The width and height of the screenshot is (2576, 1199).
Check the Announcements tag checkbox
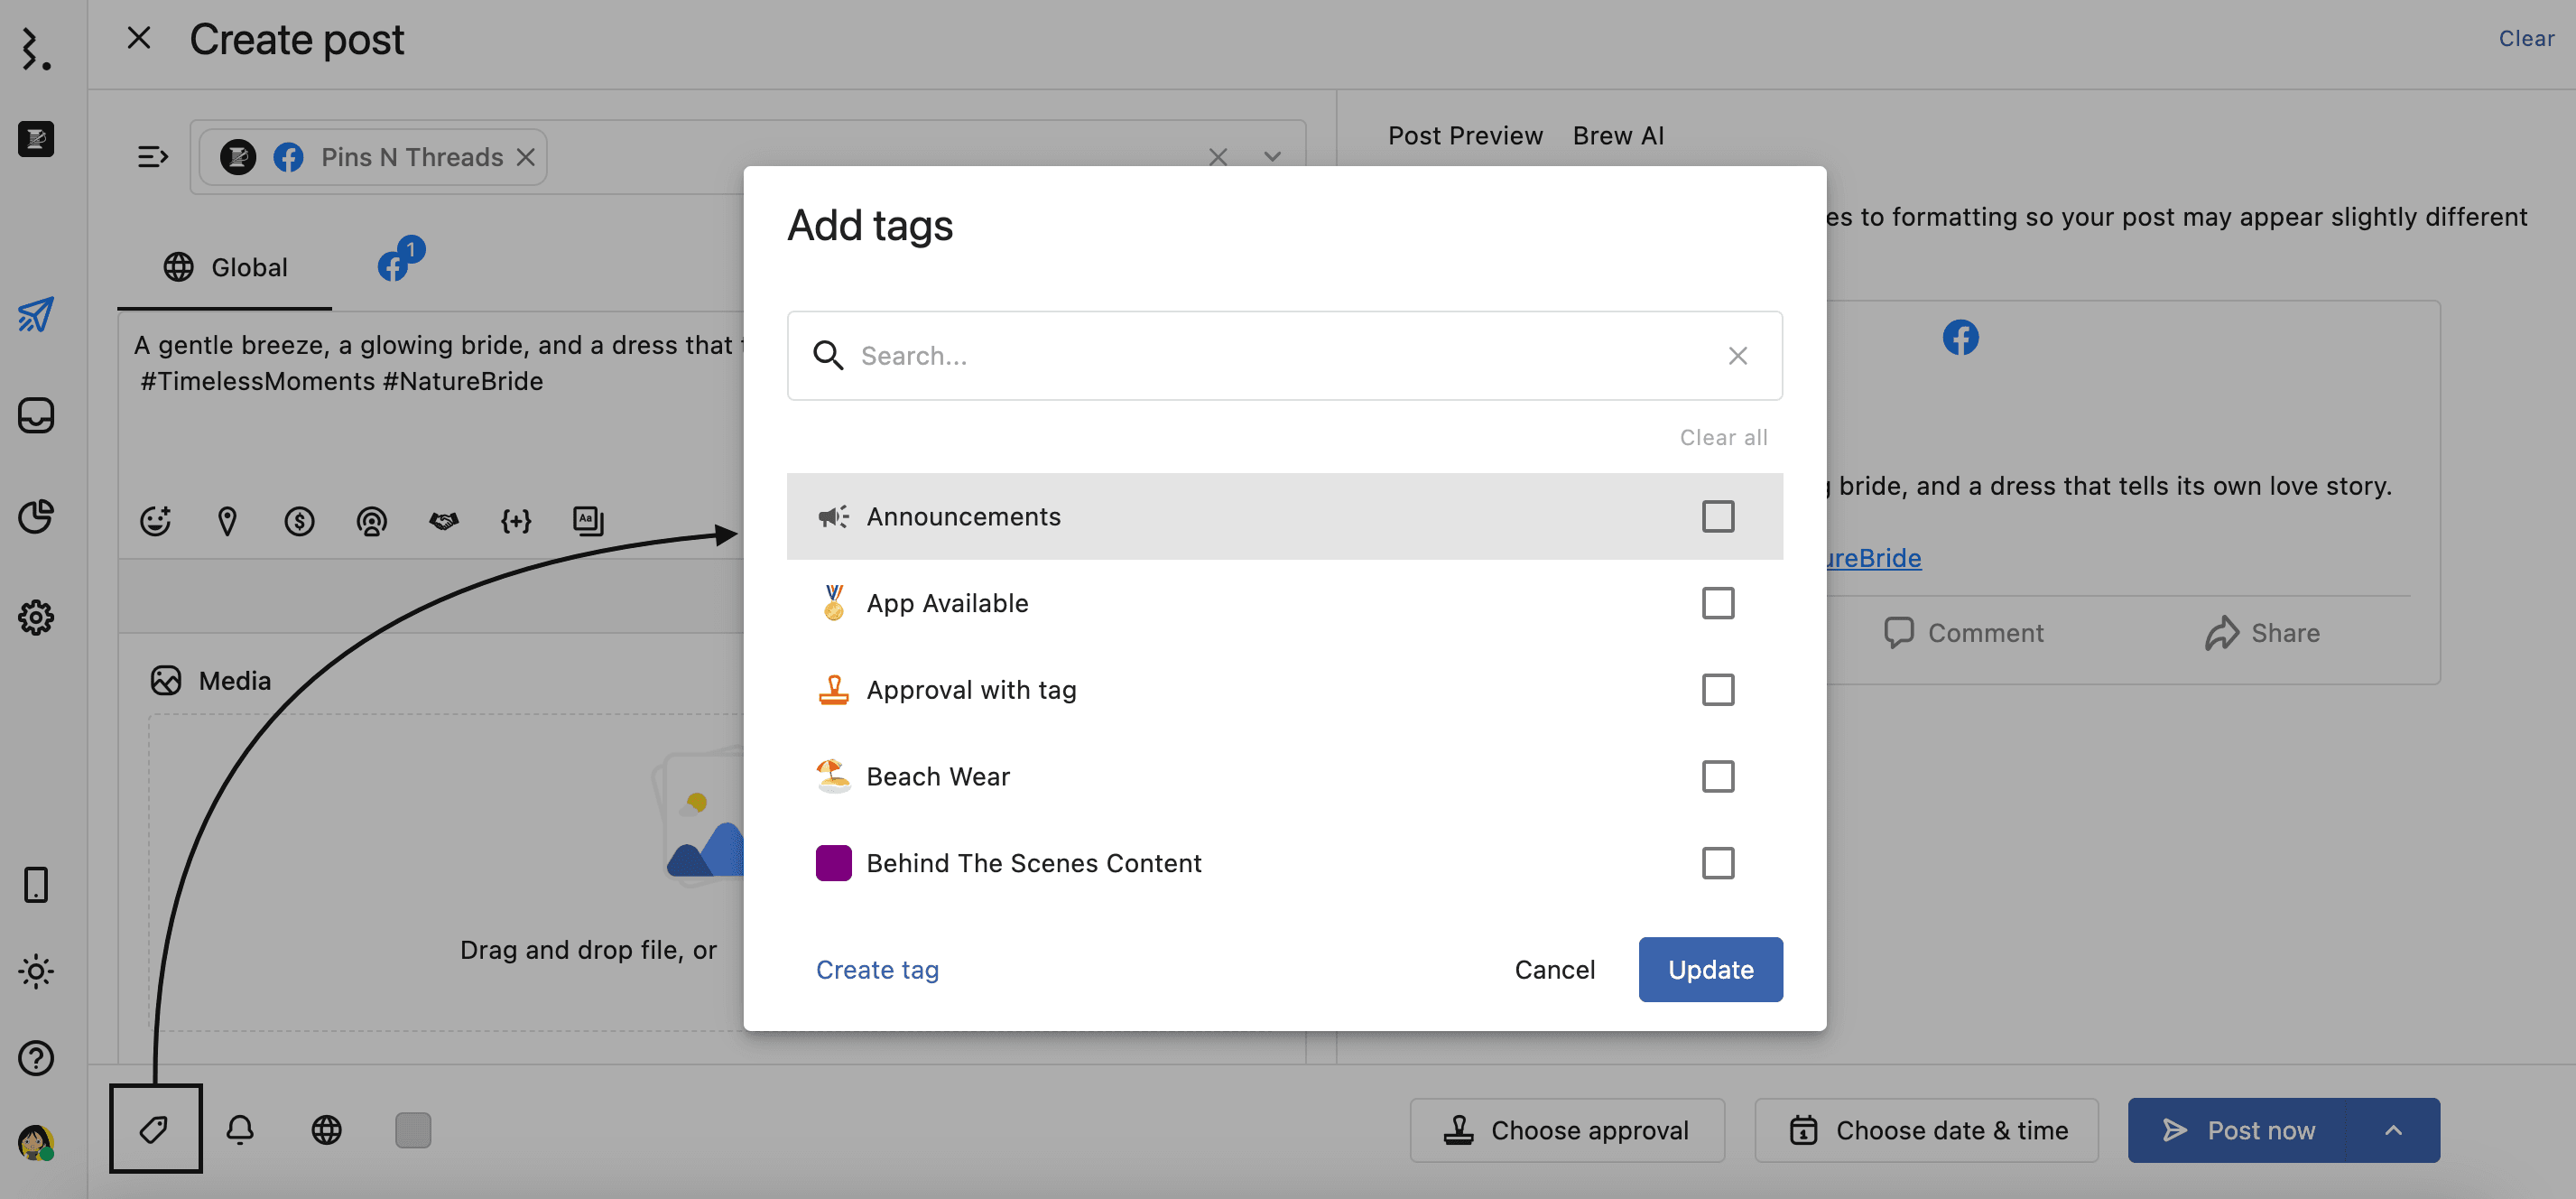[1717, 516]
